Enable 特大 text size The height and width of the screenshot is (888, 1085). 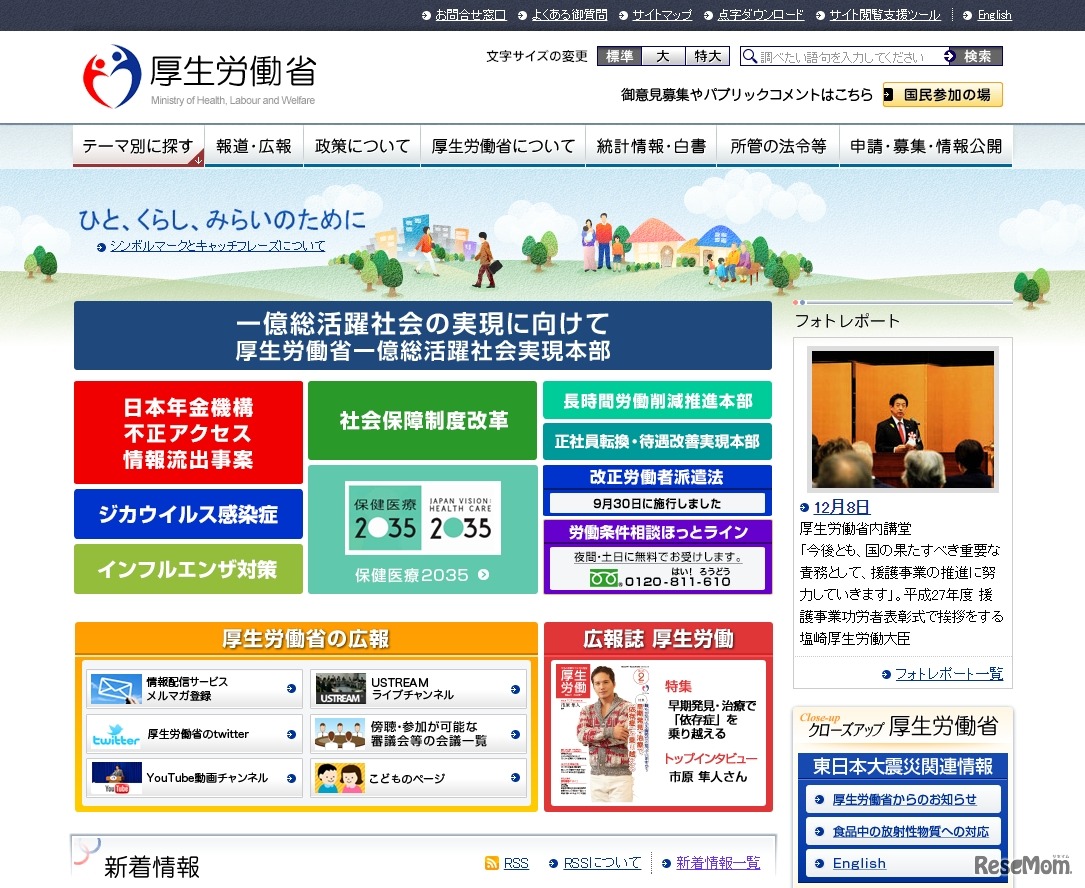click(707, 57)
